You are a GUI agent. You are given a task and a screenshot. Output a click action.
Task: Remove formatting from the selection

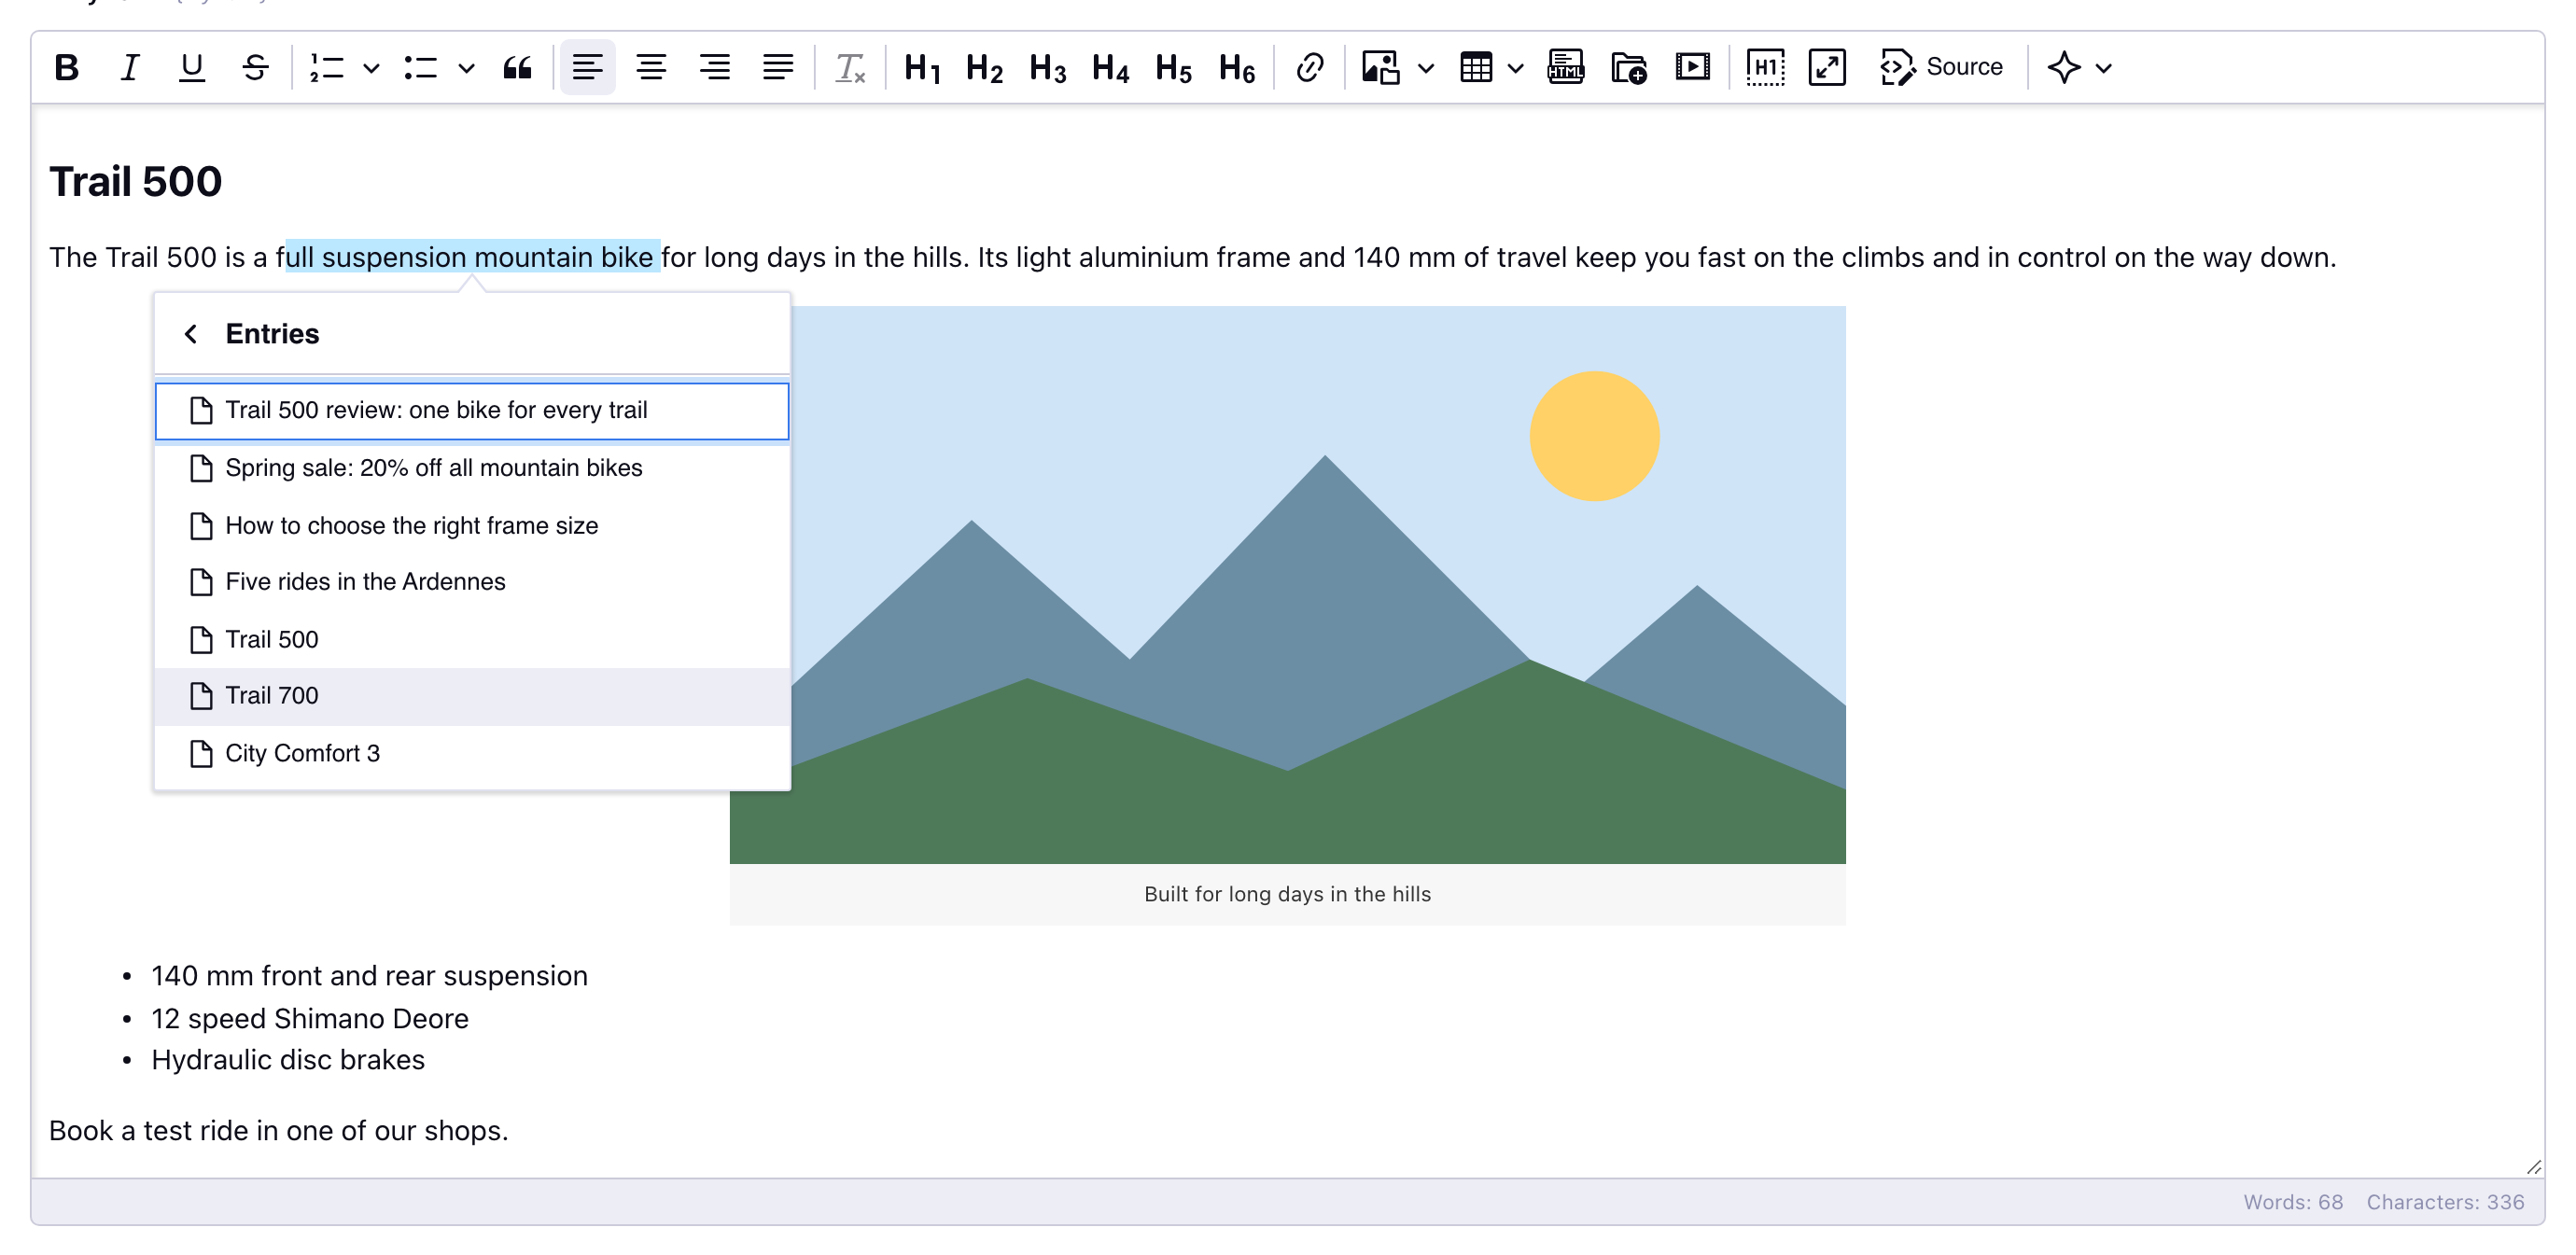point(850,68)
